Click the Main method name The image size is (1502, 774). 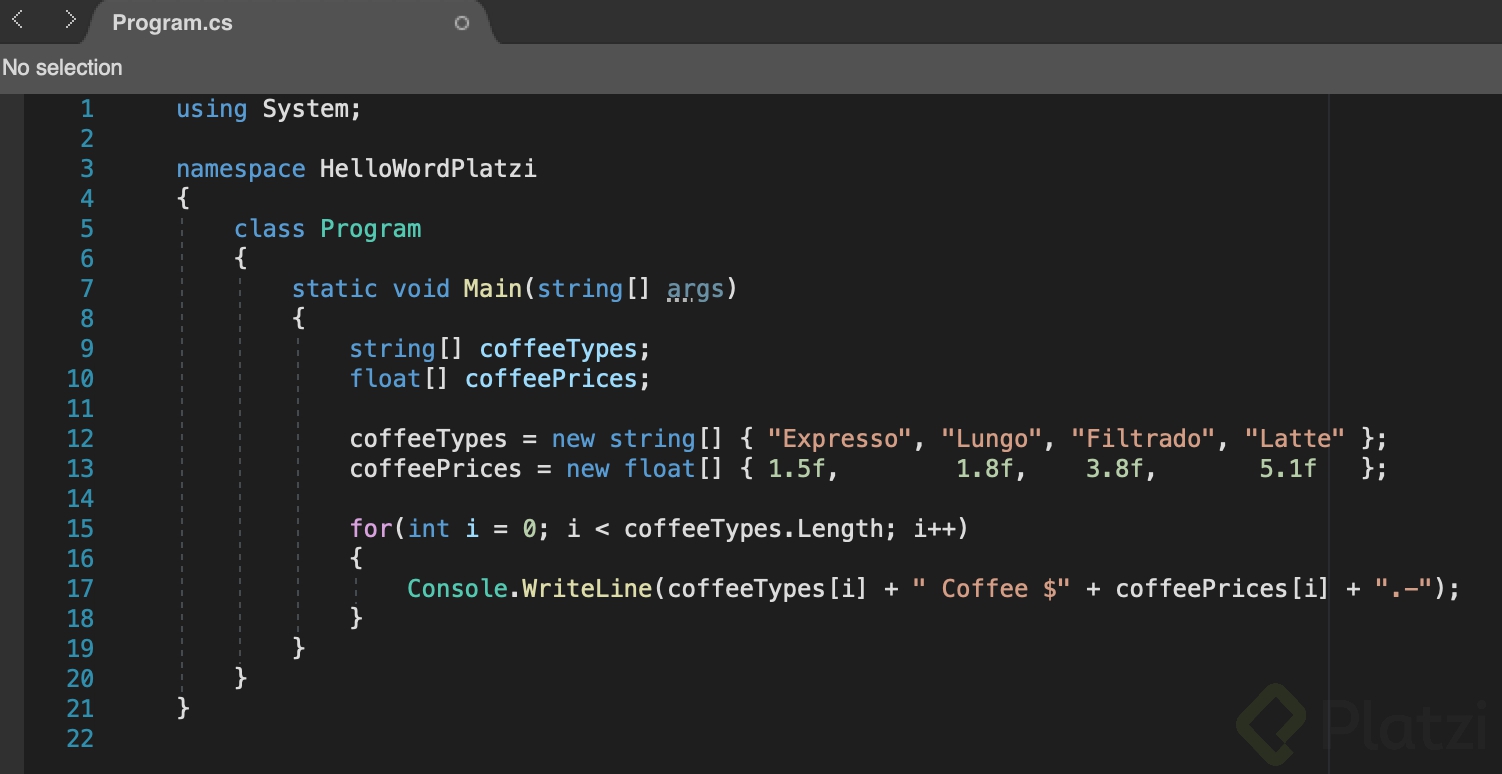click(x=491, y=288)
